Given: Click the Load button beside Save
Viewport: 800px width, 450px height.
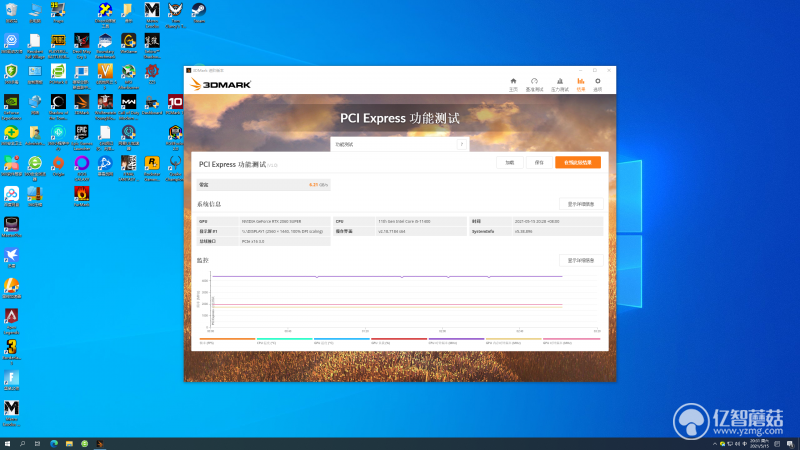Looking at the screenshot, I should click(510, 162).
